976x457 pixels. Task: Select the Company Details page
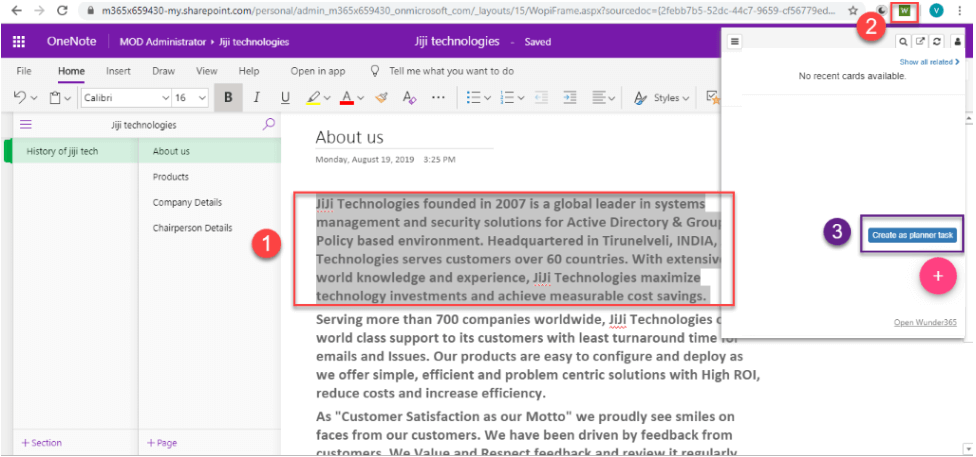coord(187,202)
